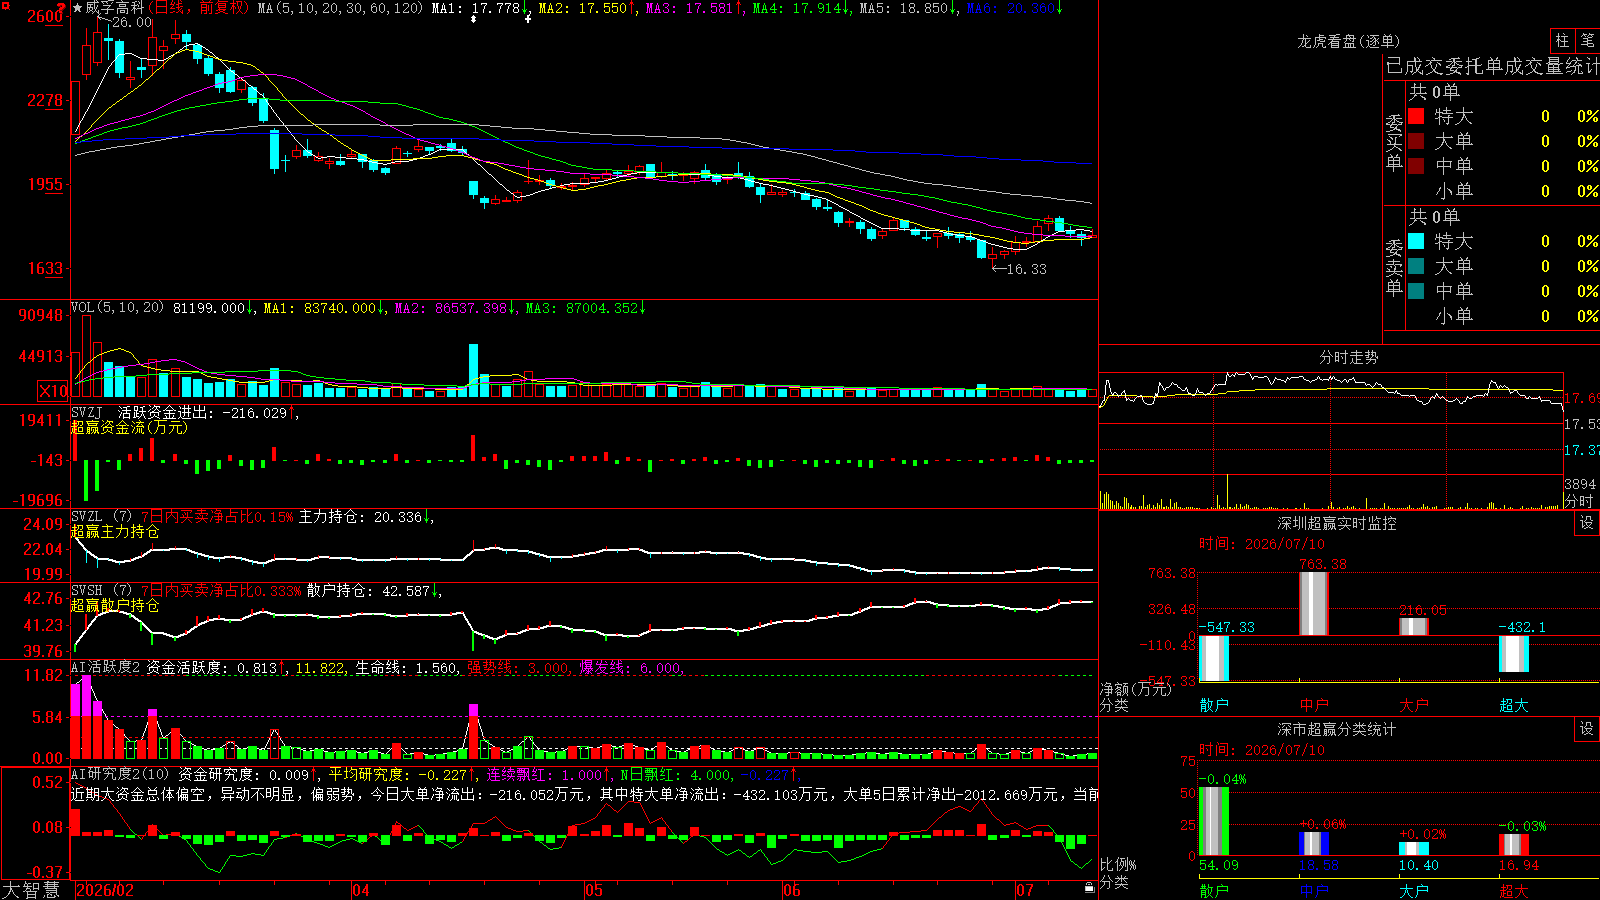Click the small cross marker below the MA1 arrow

coord(527,18)
